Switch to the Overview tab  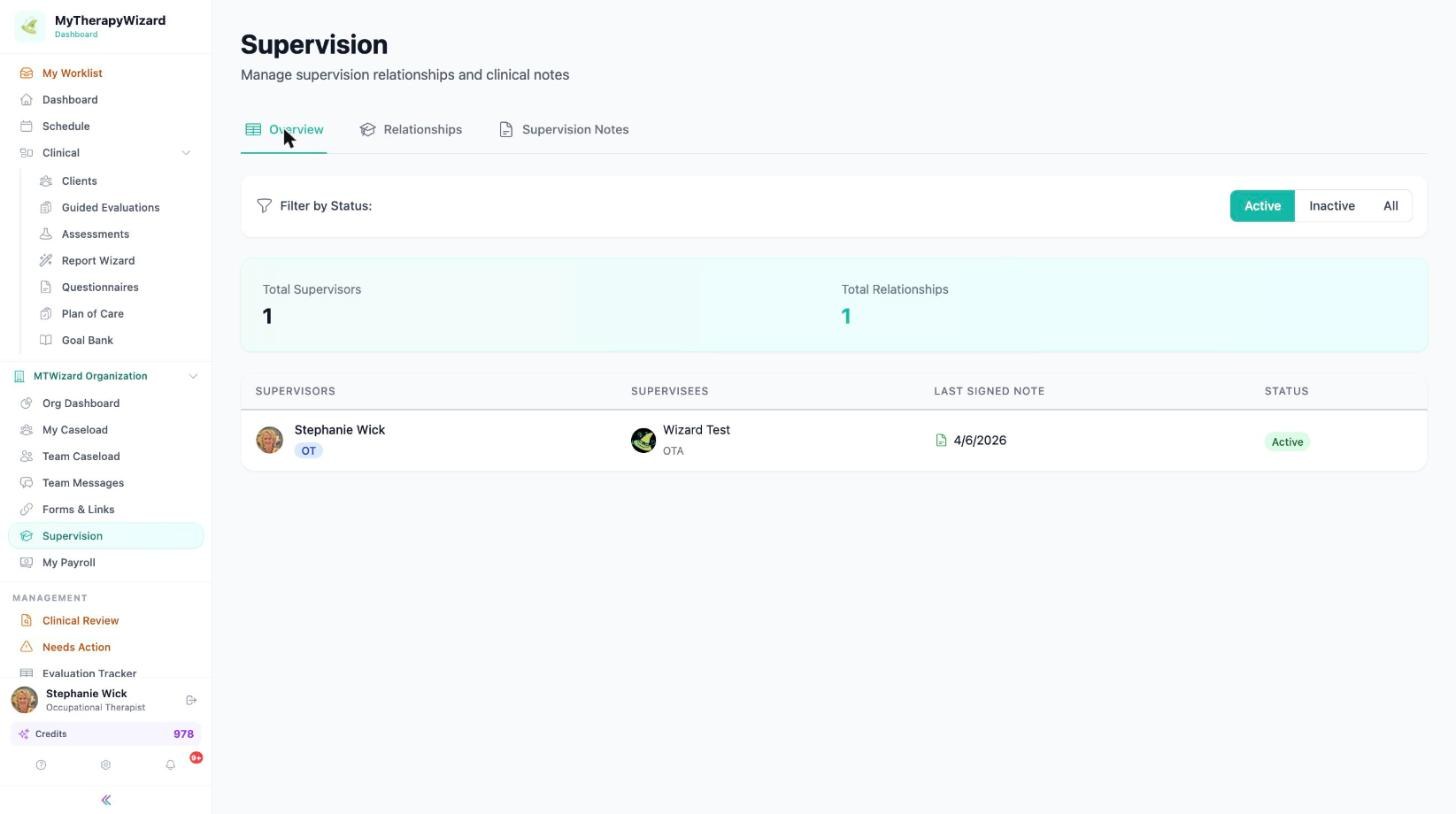[284, 130]
